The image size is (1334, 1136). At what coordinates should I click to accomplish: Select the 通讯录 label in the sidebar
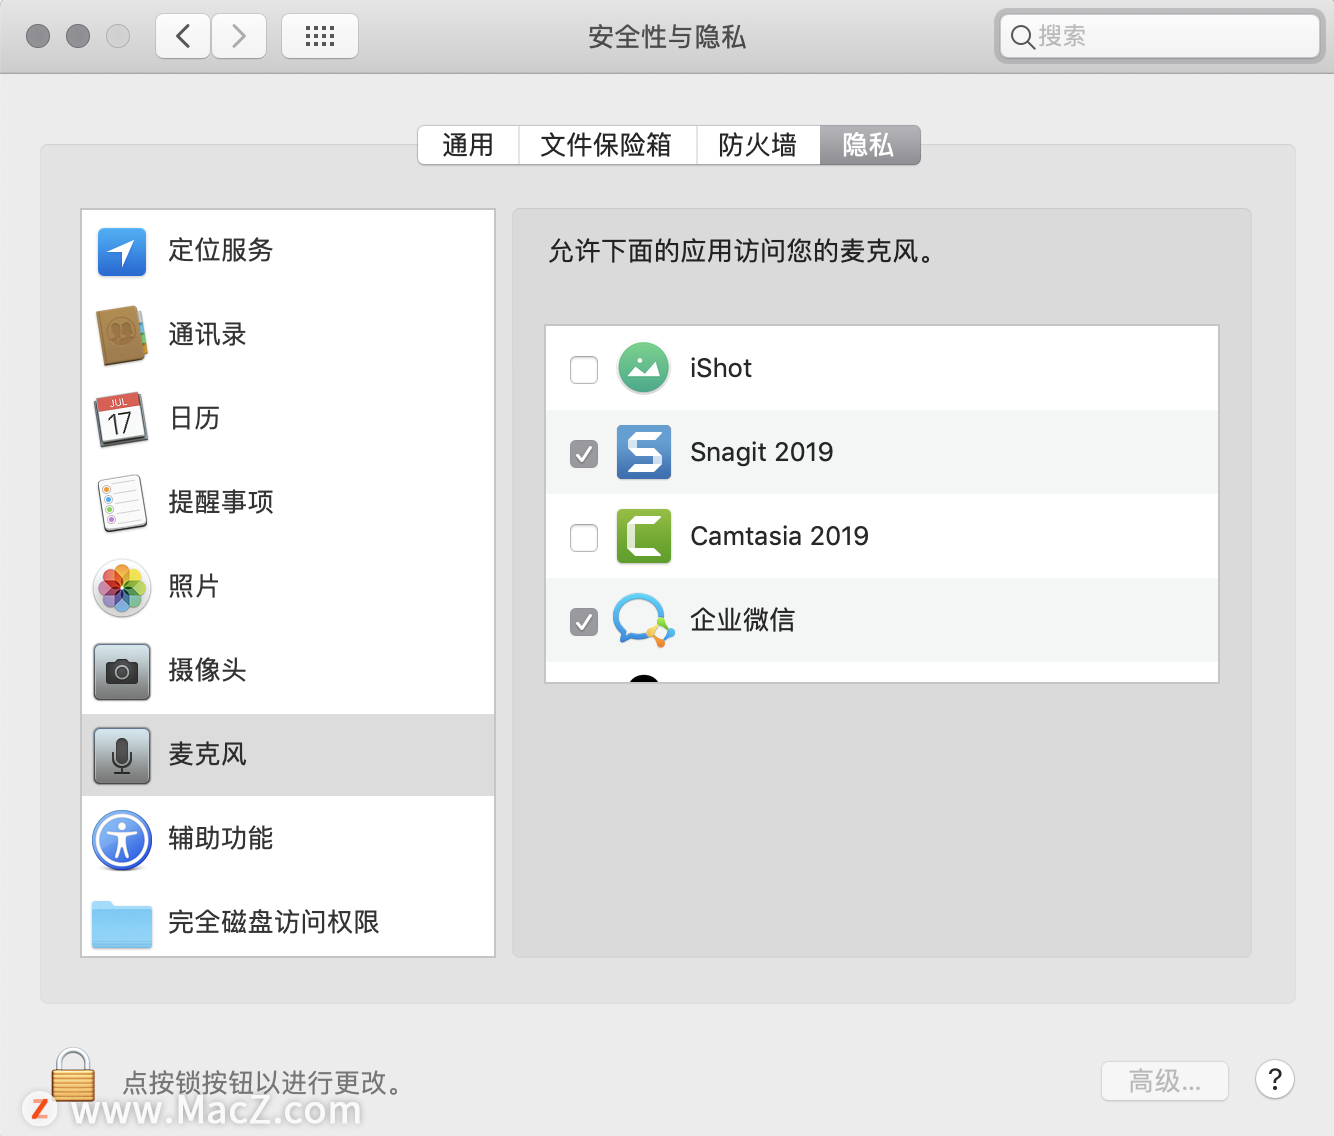pos(207,334)
